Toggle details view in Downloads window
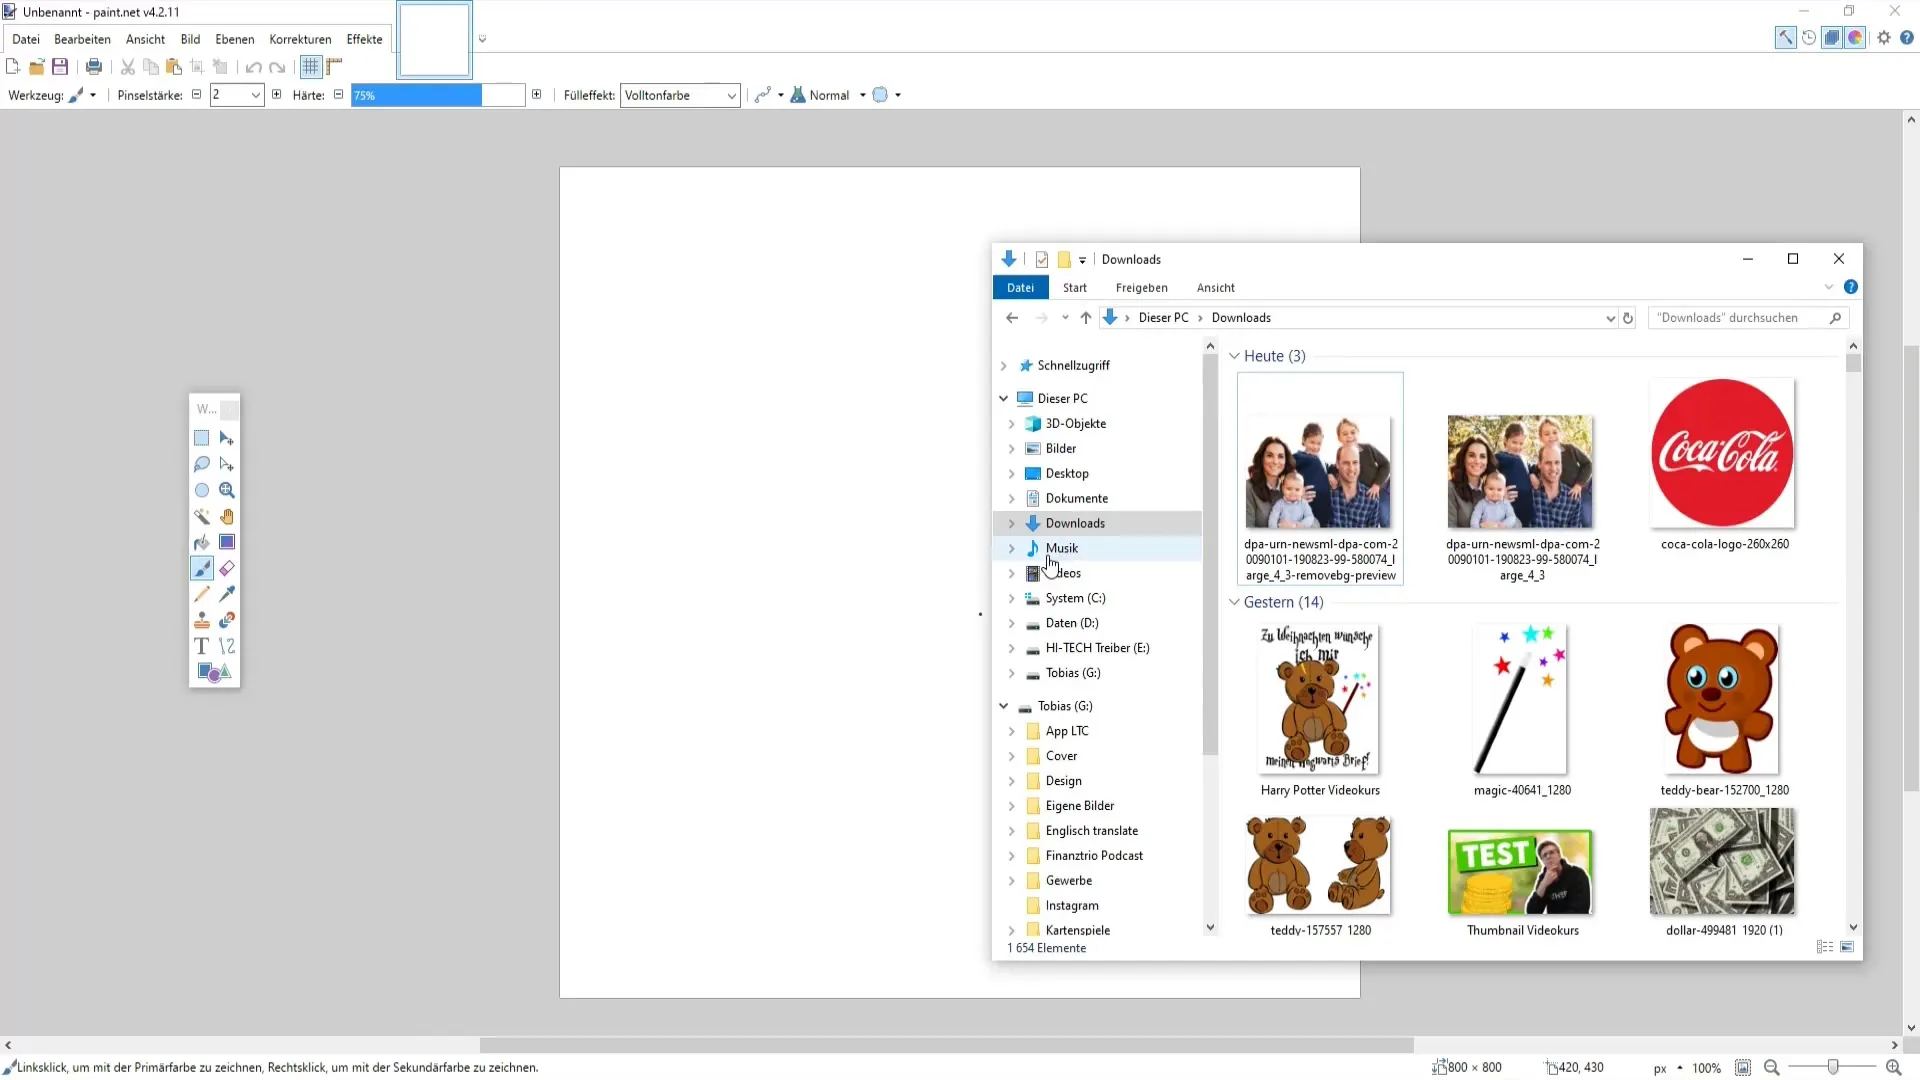This screenshot has width=1920, height=1080. 1825,947
